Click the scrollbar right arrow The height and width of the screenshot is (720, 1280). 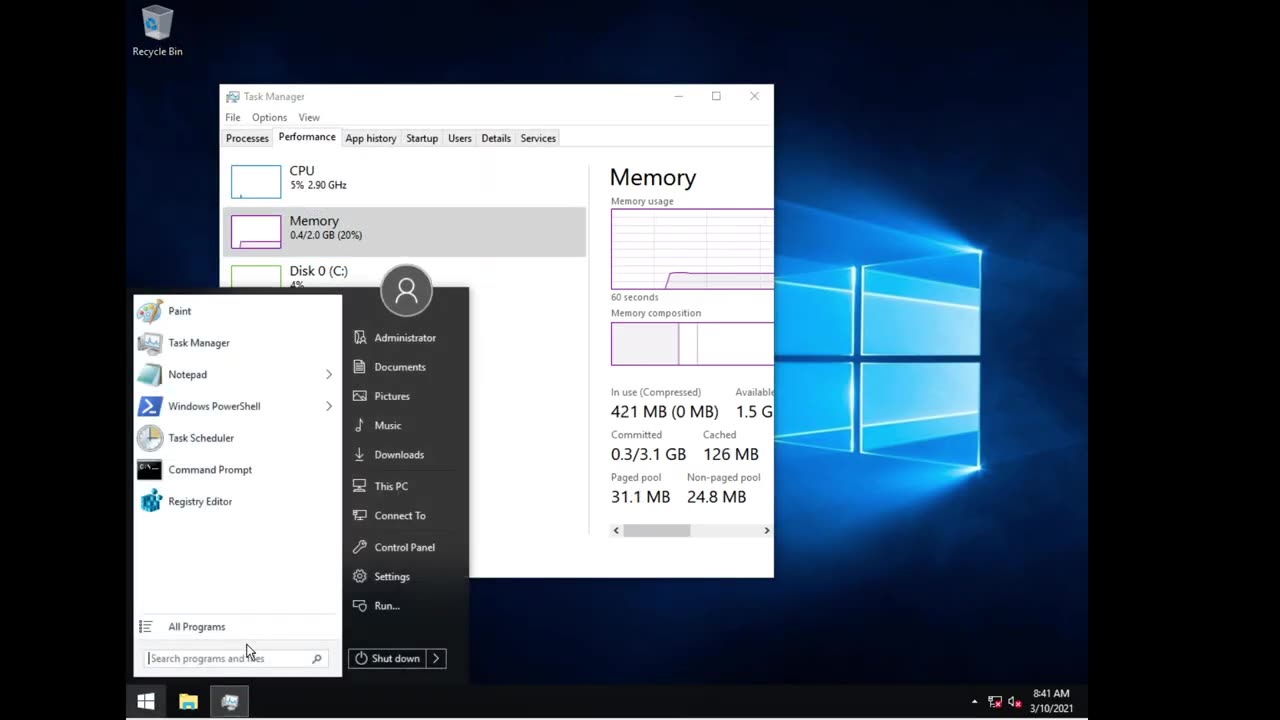(x=767, y=530)
